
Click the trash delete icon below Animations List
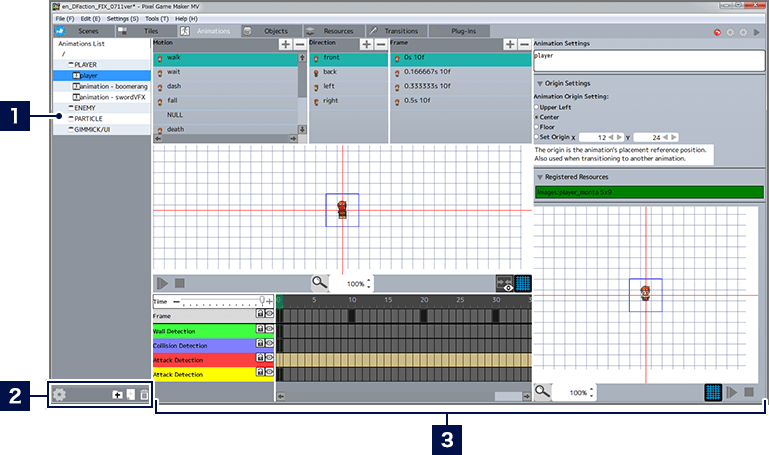point(144,395)
